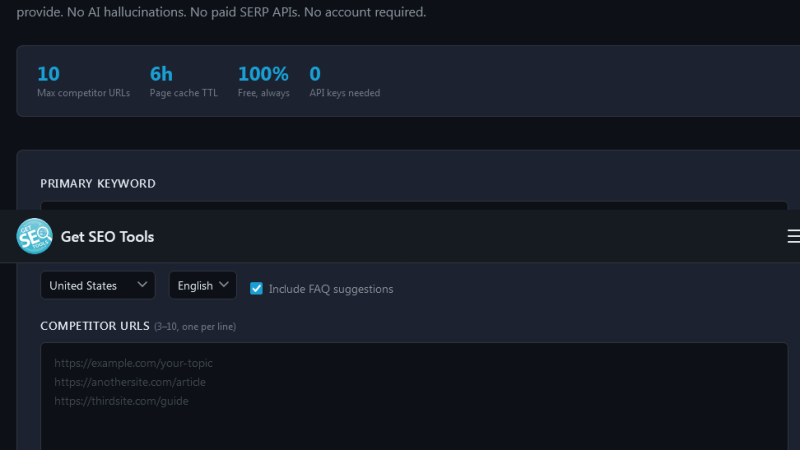Click the Include FAQ suggestions label text
The image size is (800, 450).
(331, 289)
